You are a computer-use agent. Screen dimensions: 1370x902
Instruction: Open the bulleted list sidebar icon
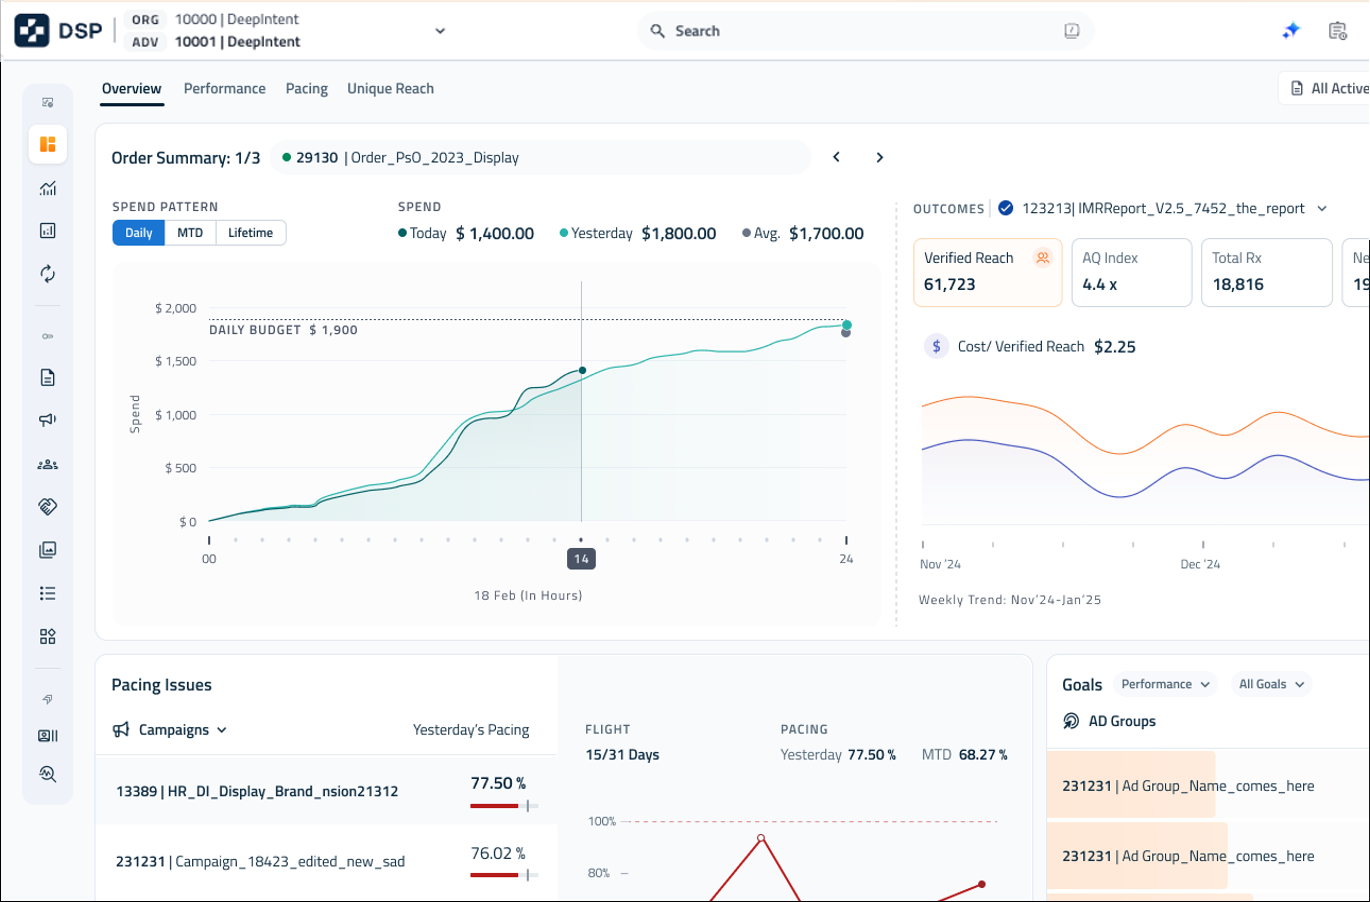48,594
